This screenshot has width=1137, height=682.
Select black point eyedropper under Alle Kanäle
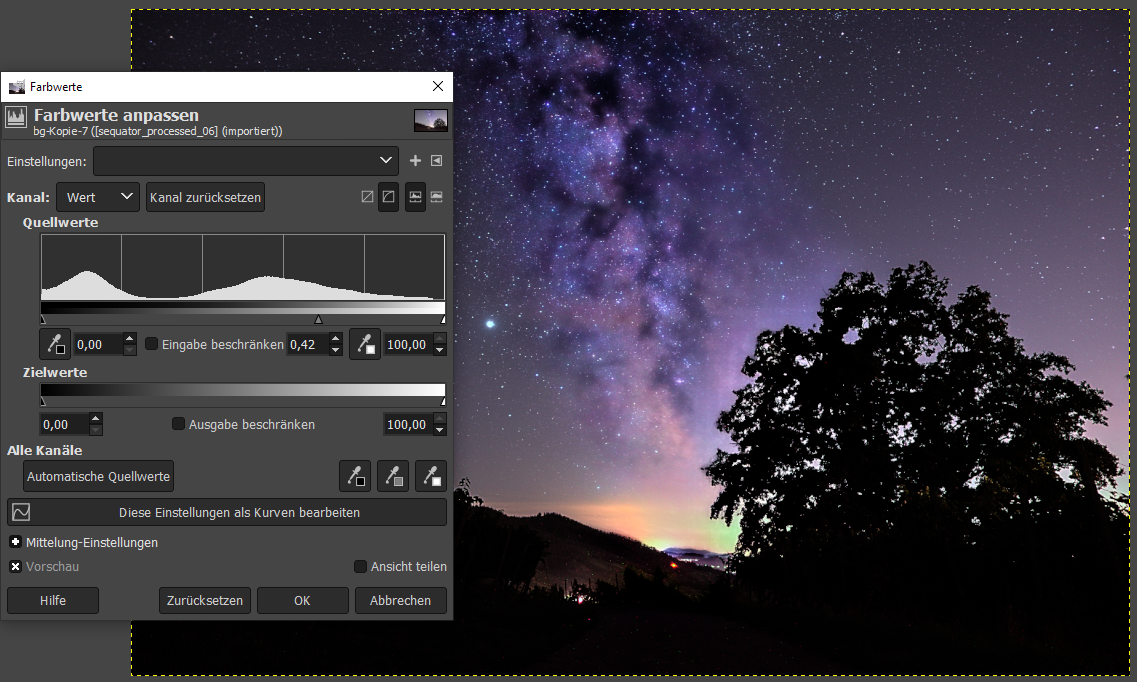pyautogui.click(x=355, y=476)
